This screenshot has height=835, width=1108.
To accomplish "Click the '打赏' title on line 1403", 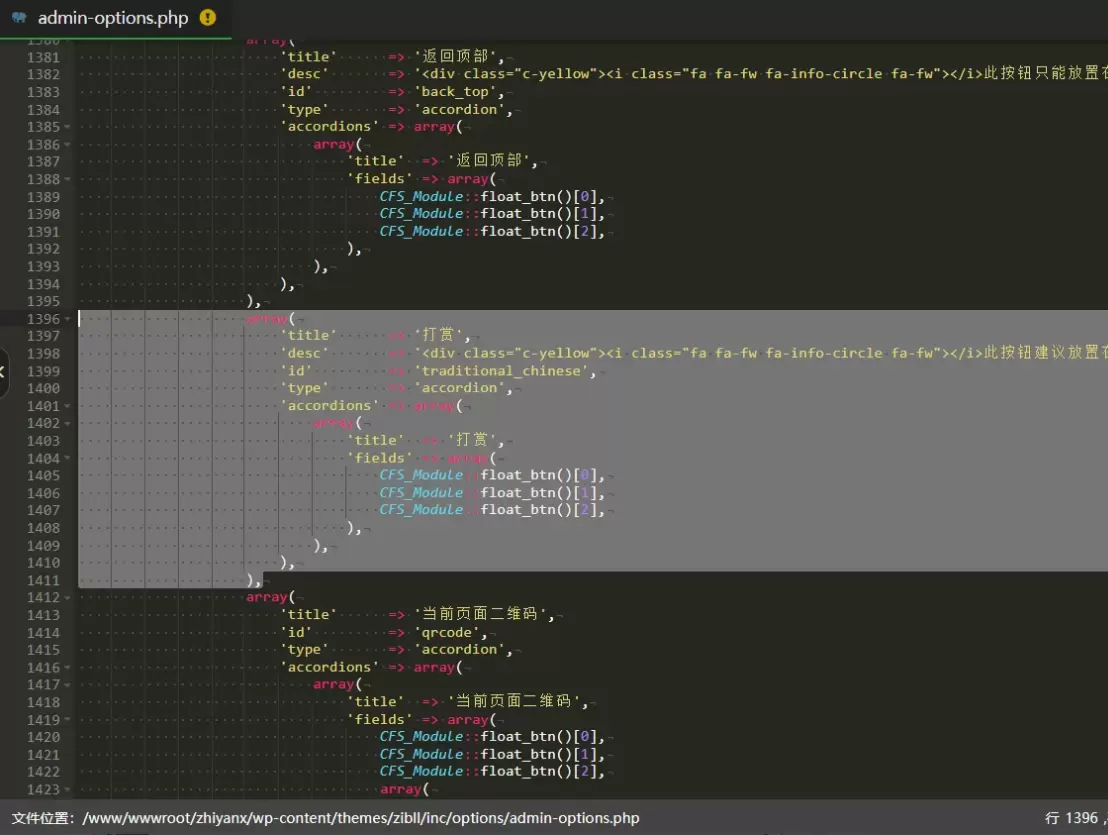I will point(472,440).
